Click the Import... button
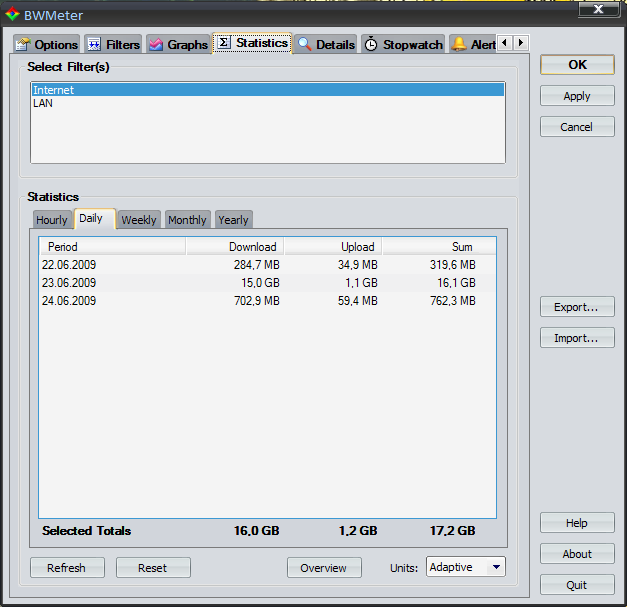Image resolution: width=627 pixels, height=607 pixels. (x=577, y=338)
